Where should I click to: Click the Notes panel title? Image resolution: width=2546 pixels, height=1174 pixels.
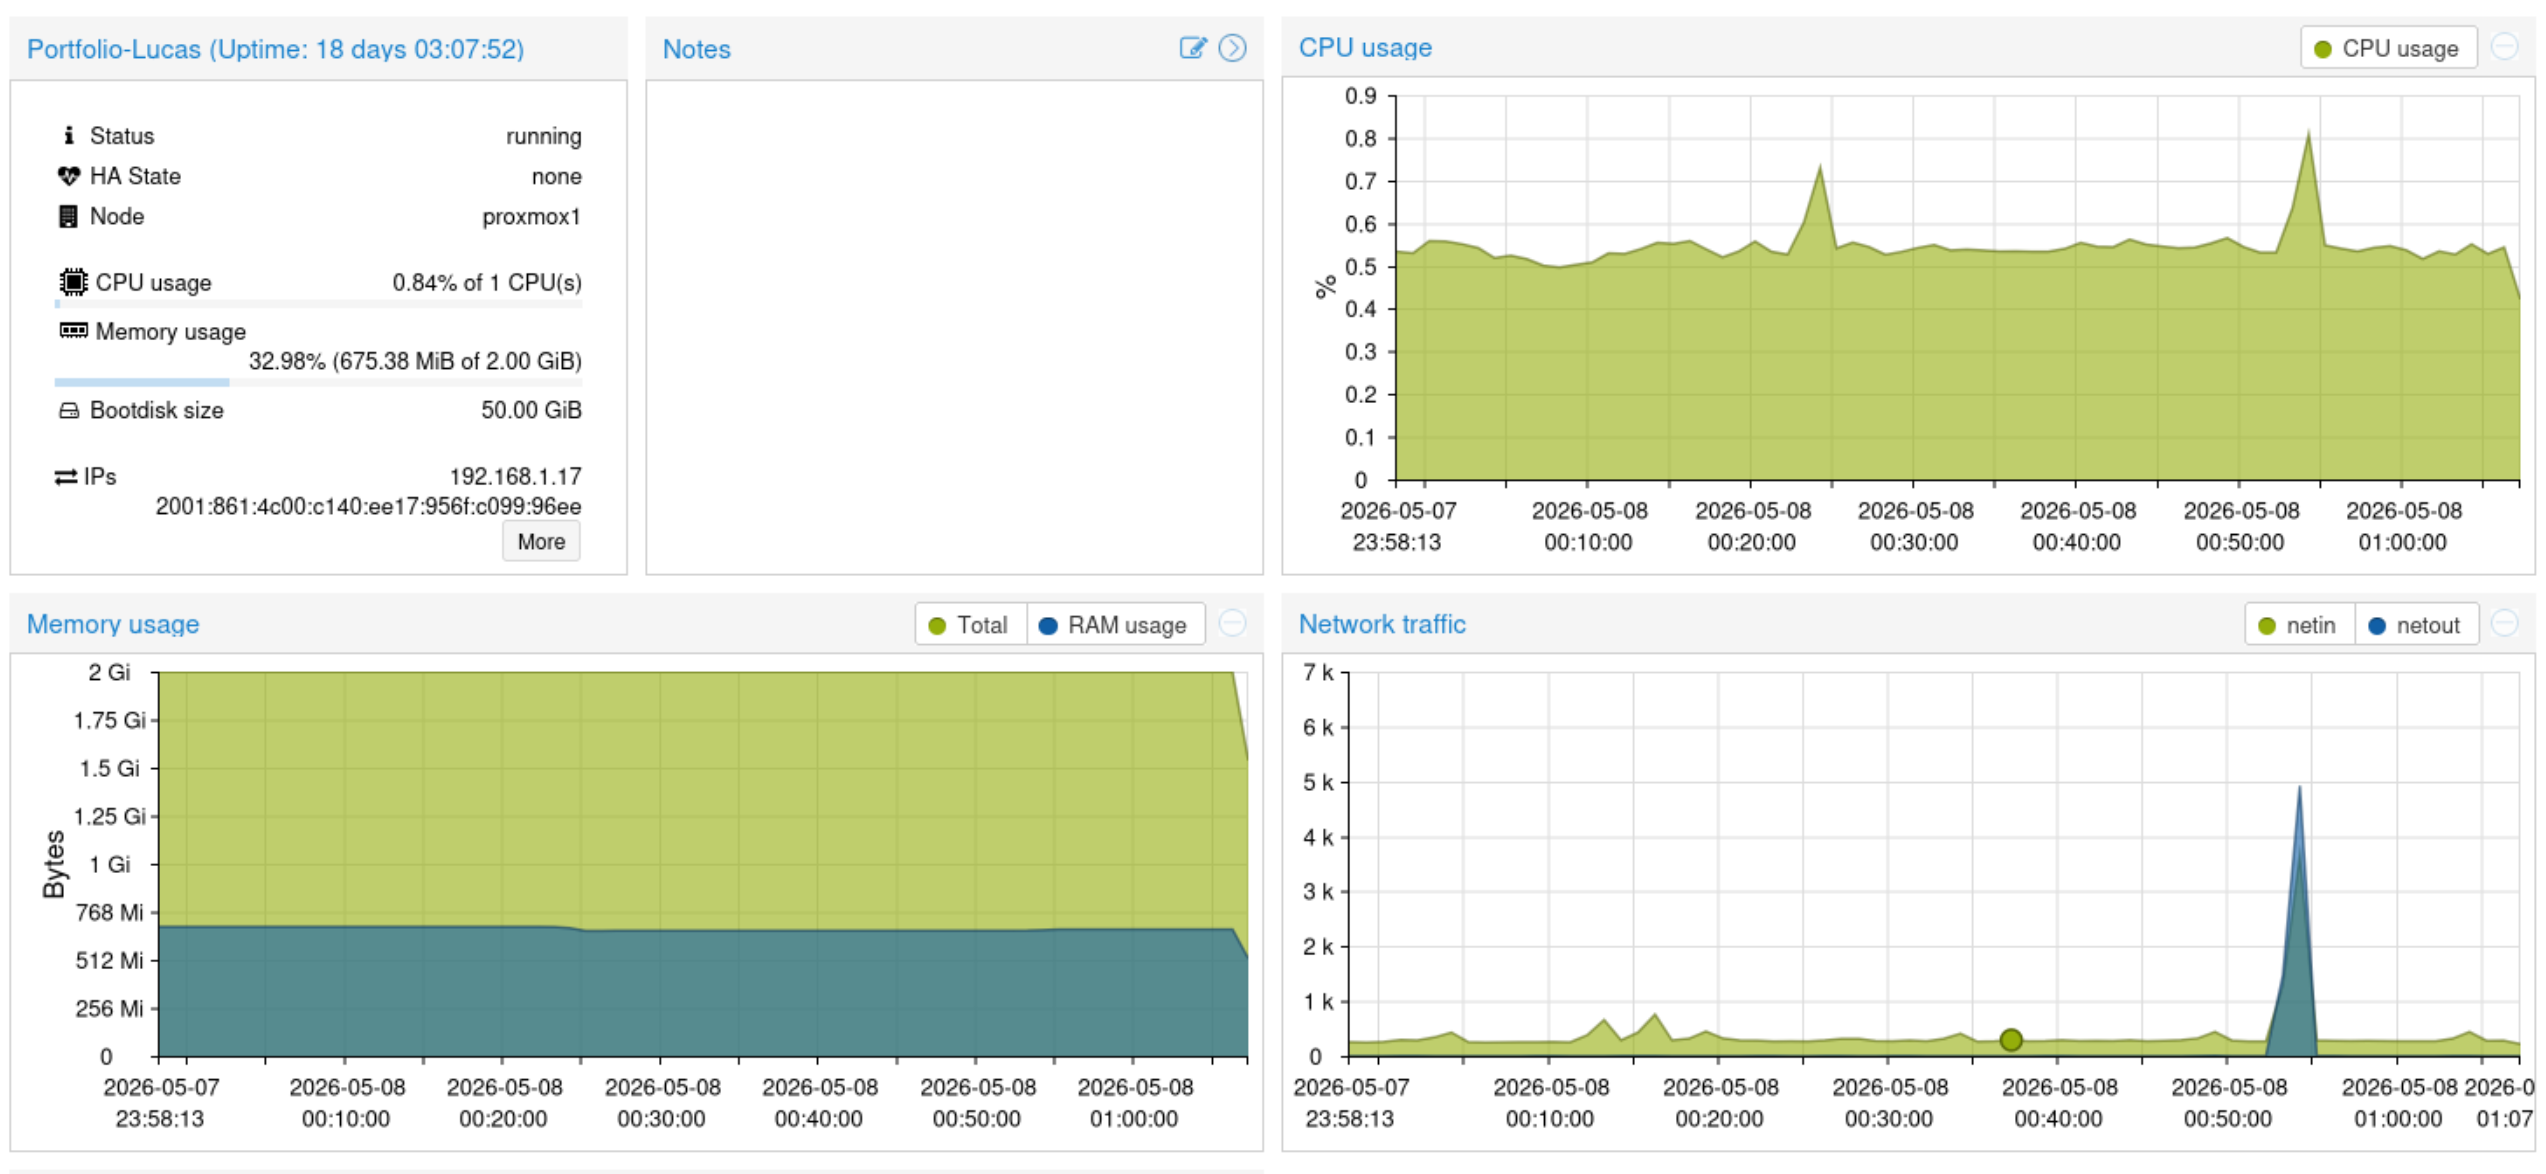697,49
